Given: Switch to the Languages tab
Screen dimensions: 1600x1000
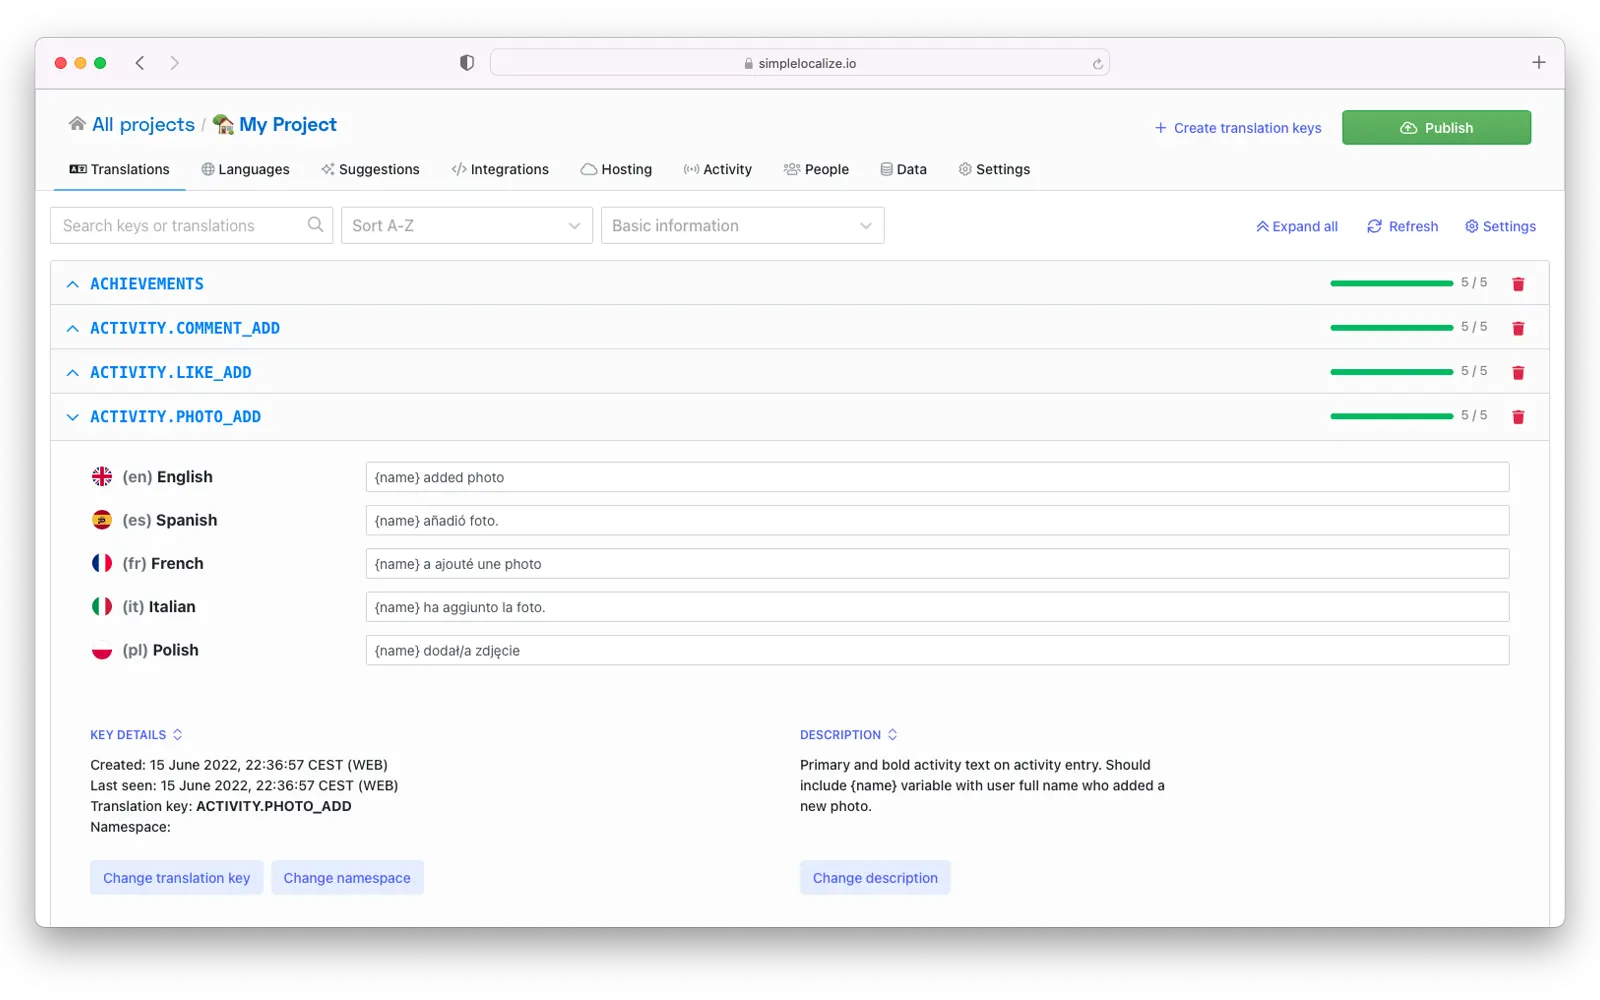Looking at the screenshot, I should coord(245,169).
